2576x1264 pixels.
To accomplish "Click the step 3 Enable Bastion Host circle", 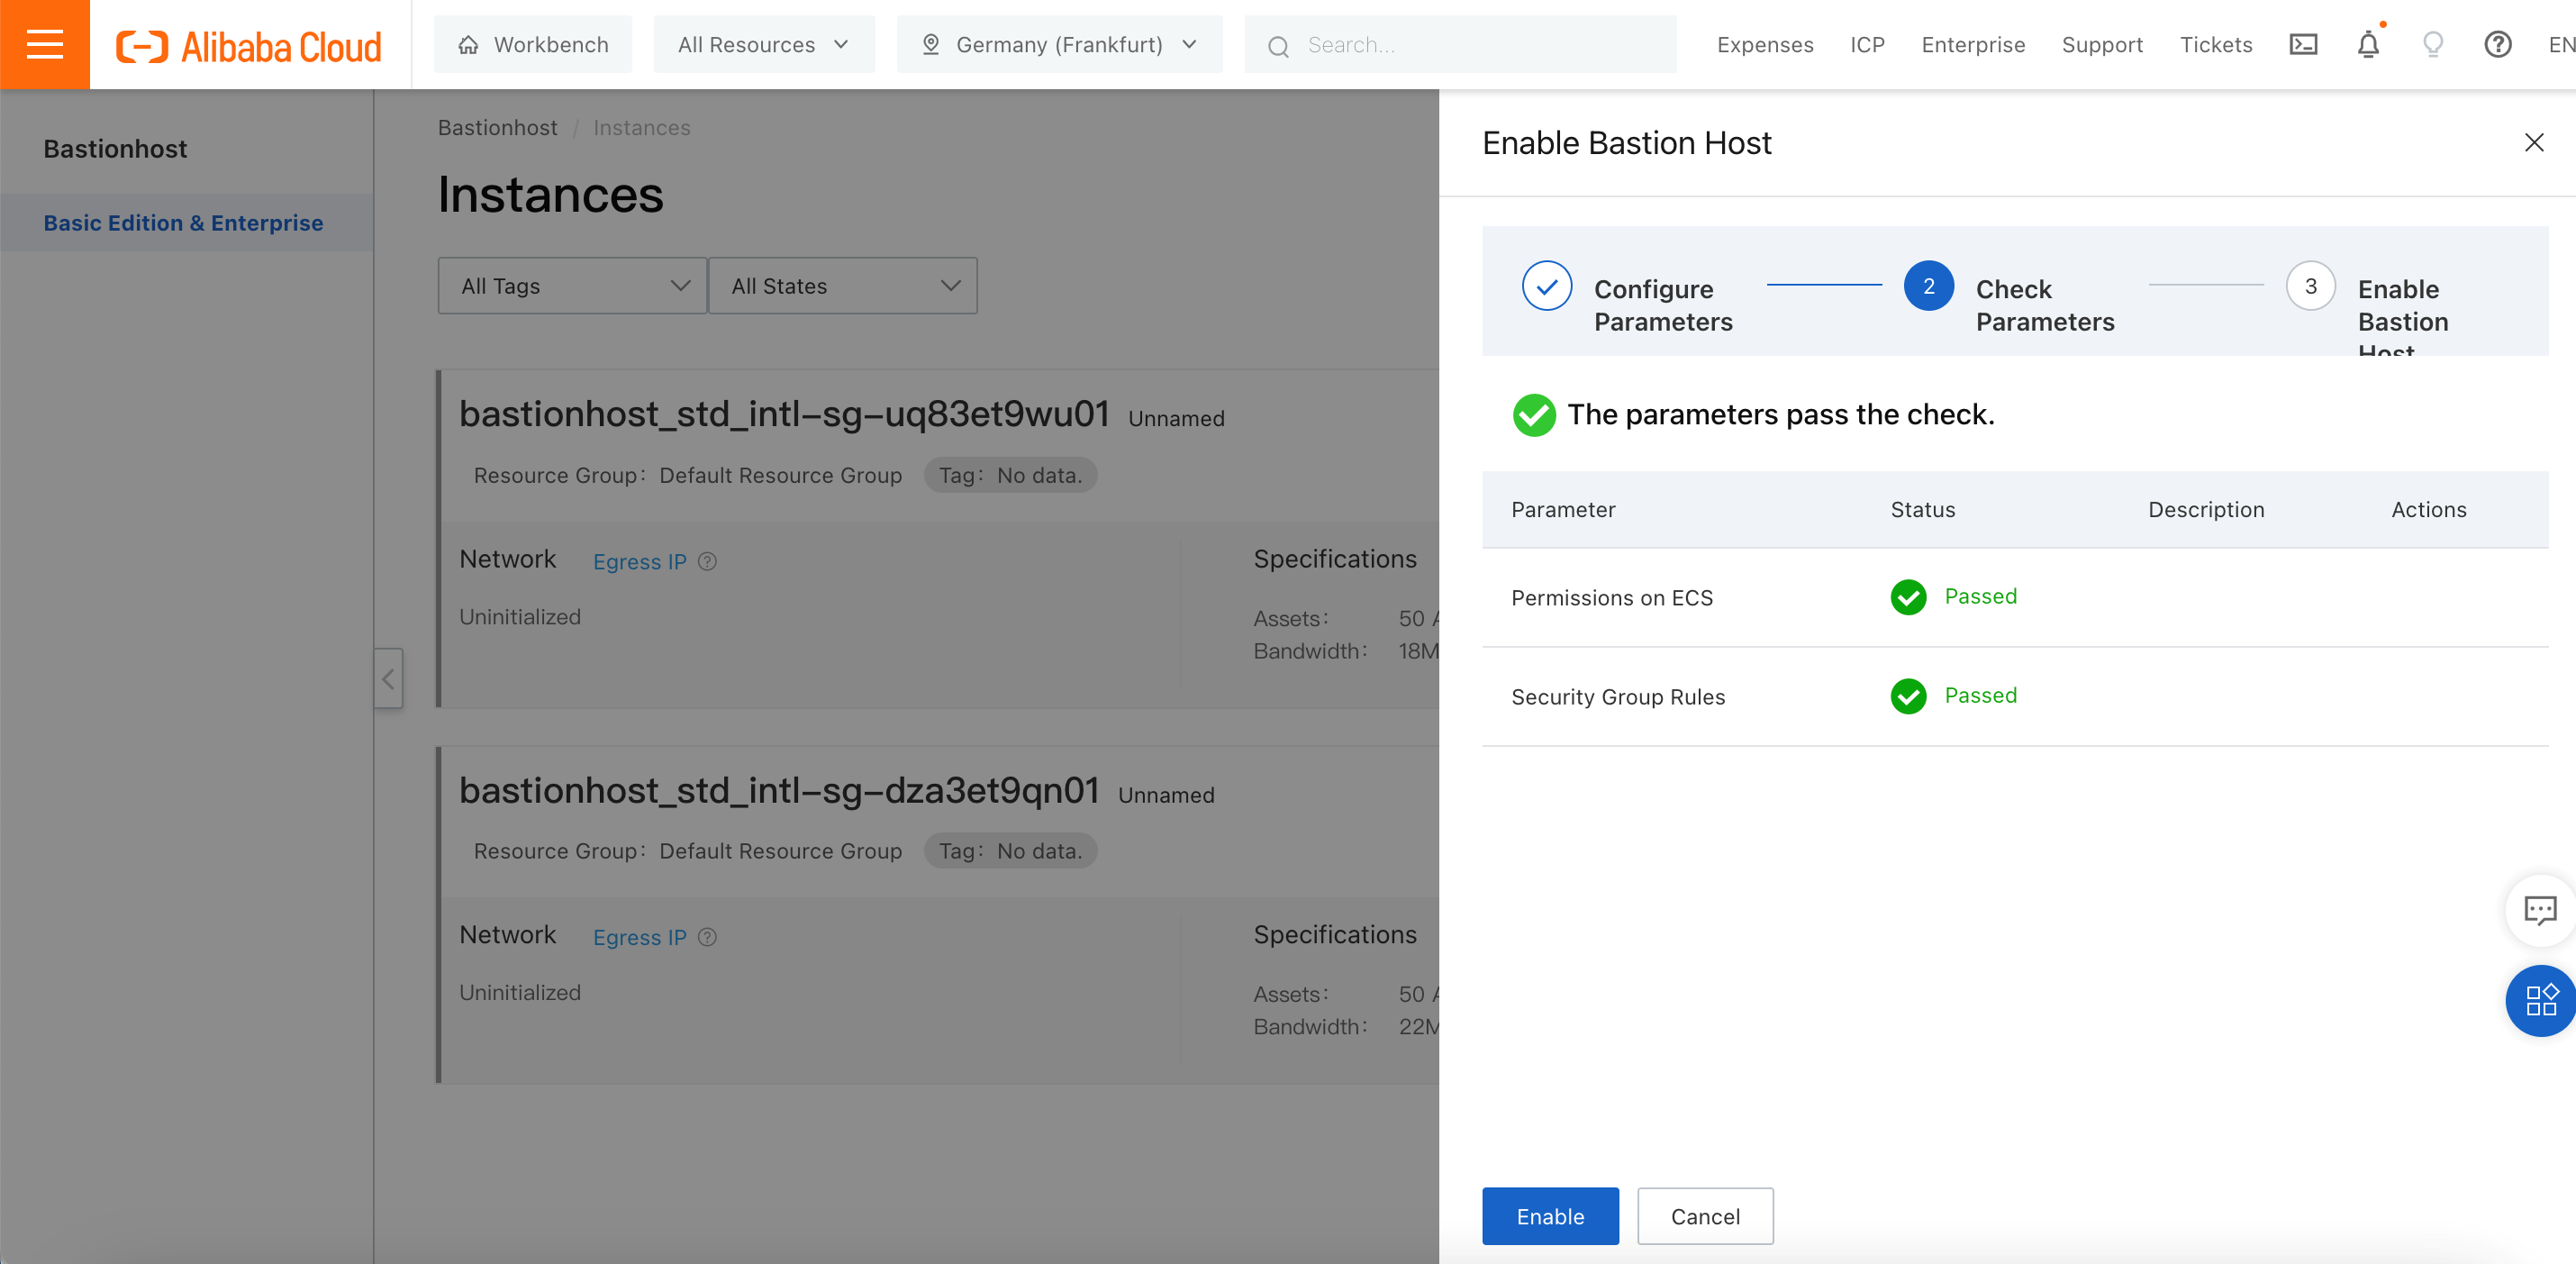I will [2310, 286].
